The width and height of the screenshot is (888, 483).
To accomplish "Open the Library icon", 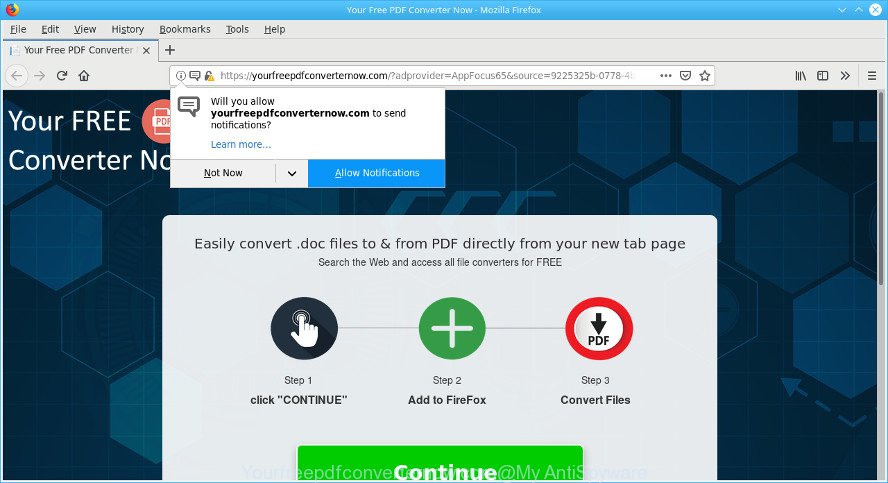I will point(801,75).
